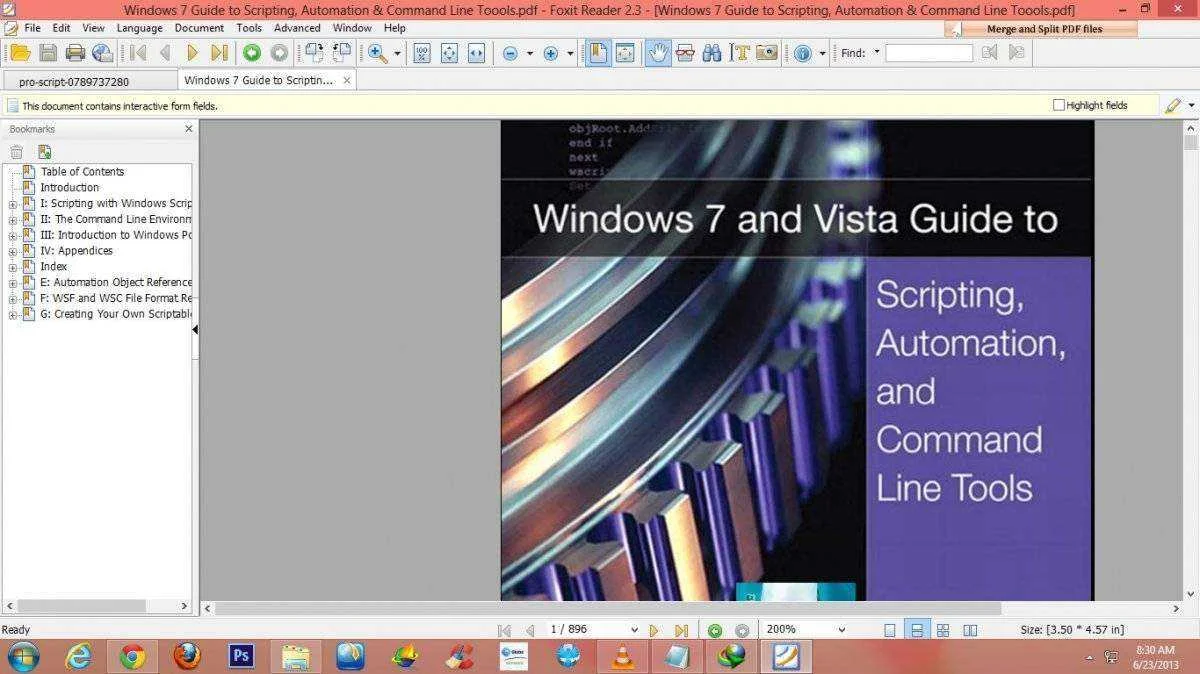Switch to full screen view icon
Viewport: 1200px width, 674px height.
pos(625,53)
